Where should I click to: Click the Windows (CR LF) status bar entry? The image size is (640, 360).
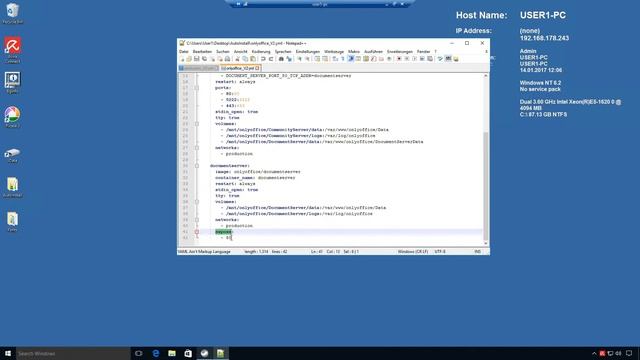tap(413, 252)
